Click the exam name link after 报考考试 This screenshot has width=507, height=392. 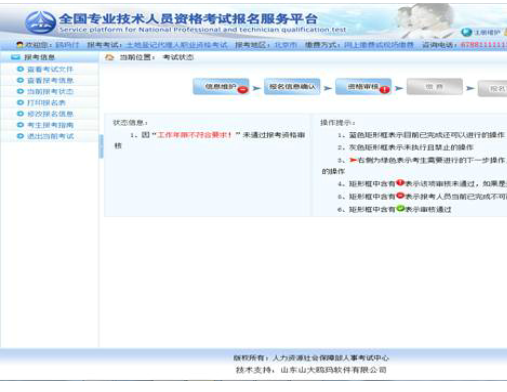[177, 45]
